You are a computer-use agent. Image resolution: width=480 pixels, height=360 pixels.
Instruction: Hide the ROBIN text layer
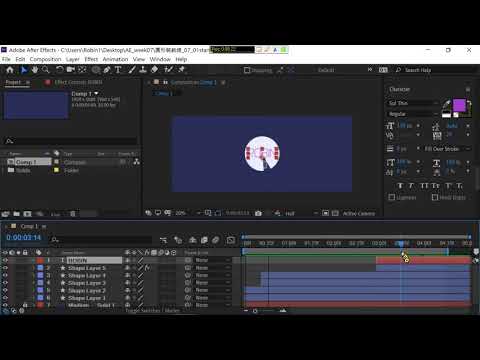click(x=5, y=260)
